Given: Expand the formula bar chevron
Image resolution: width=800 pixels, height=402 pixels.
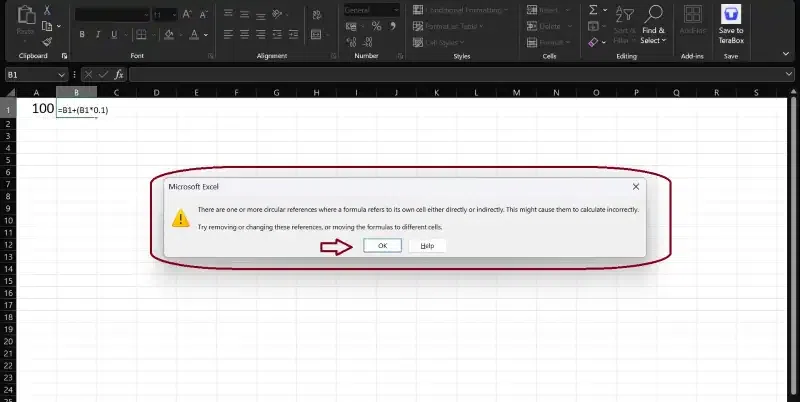Looking at the screenshot, I should pyautogui.click(x=789, y=75).
